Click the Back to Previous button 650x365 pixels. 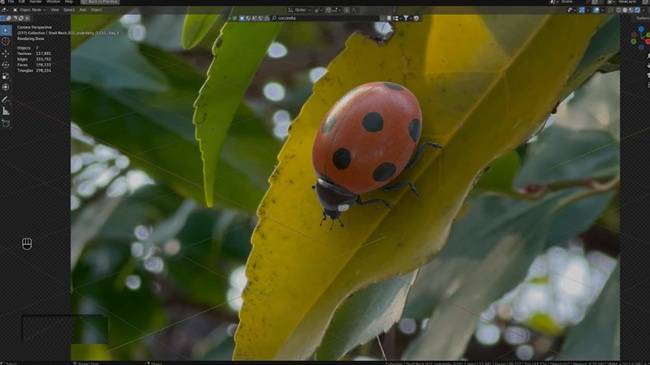click(x=100, y=2)
